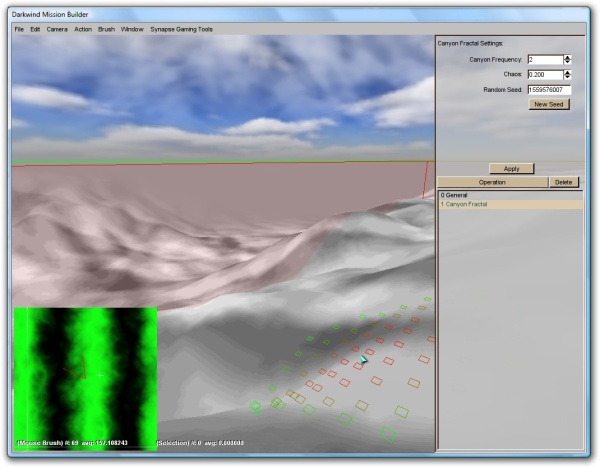Click the Canyon Frequency input field
Image resolution: width=600 pixels, height=468 pixels.
(x=544, y=60)
